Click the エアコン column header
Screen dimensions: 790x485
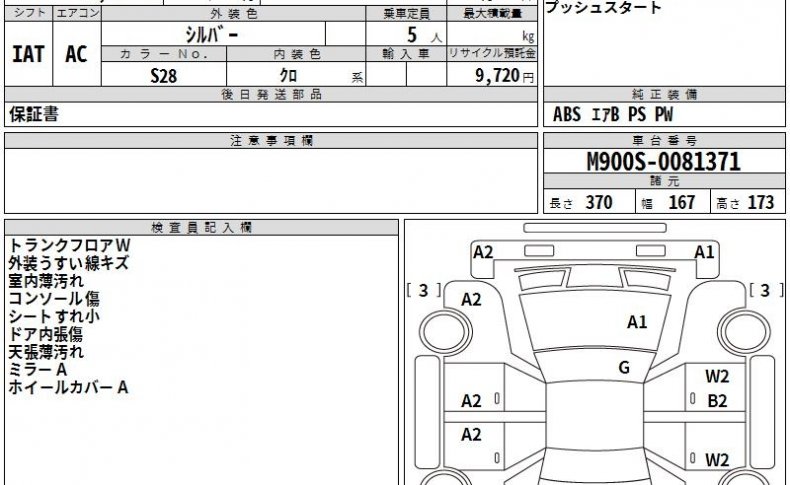click(x=77, y=14)
